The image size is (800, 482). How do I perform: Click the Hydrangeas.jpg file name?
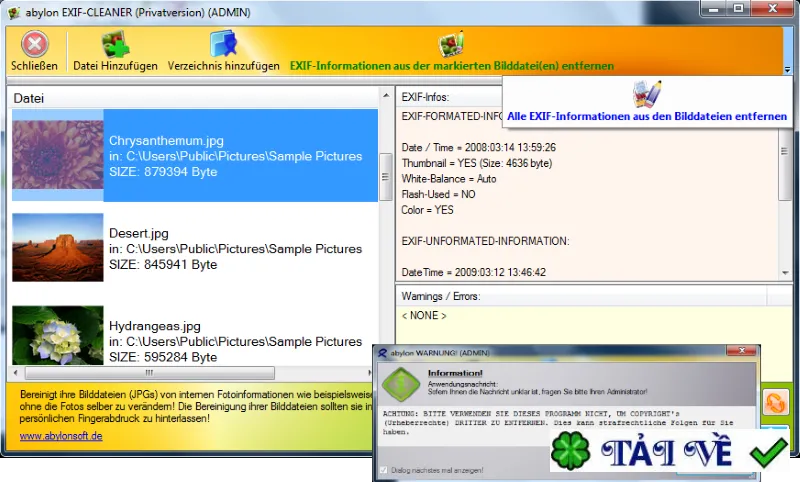click(x=155, y=326)
